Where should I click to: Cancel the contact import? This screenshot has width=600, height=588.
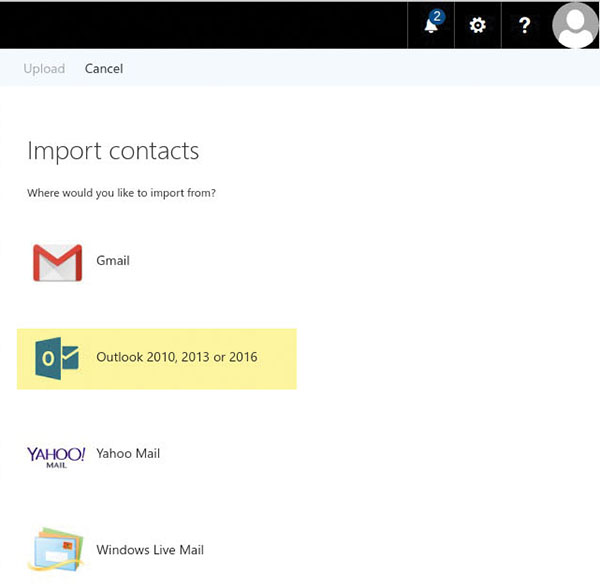104,69
